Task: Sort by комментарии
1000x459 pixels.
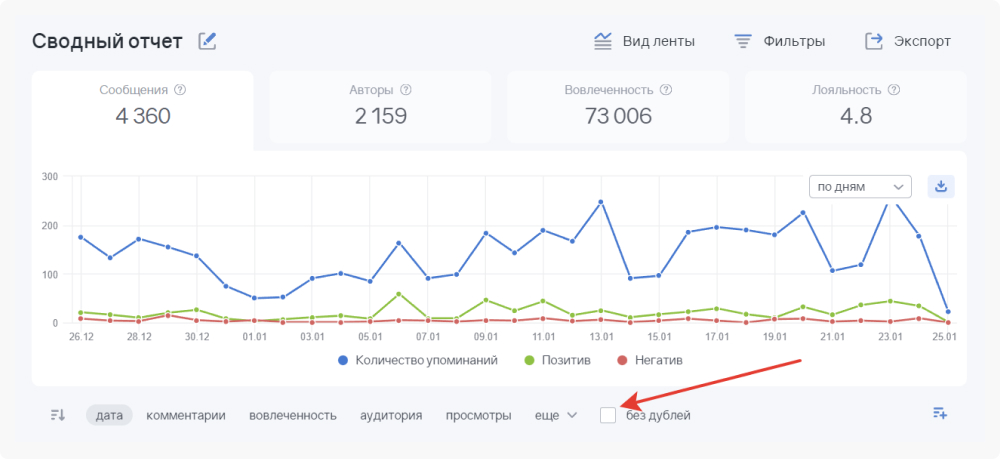Action: (186, 415)
